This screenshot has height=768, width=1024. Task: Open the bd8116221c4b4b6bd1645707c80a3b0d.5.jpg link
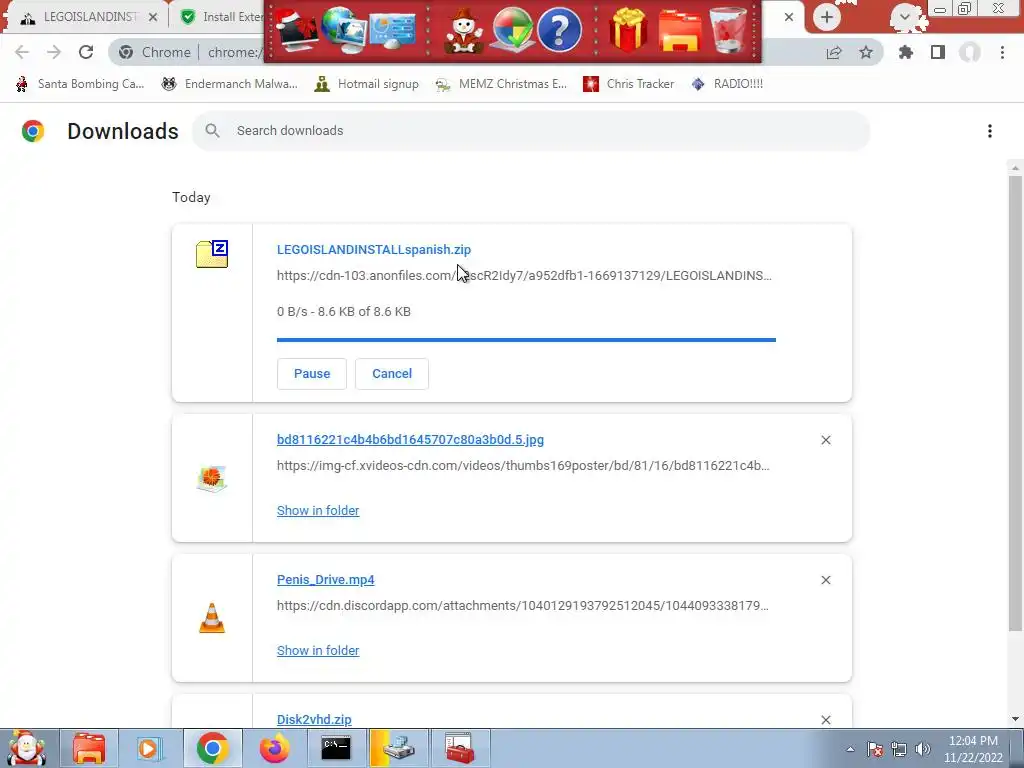[x=410, y=440]
